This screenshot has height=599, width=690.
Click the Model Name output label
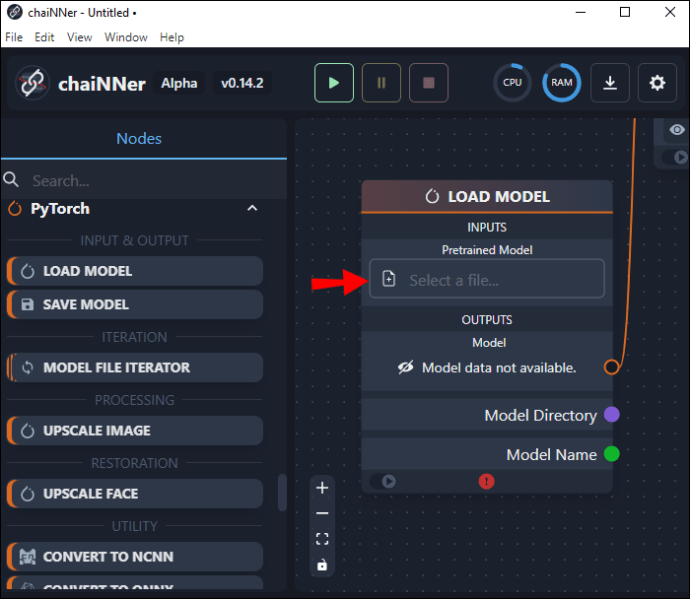click(x=551, y=454)
